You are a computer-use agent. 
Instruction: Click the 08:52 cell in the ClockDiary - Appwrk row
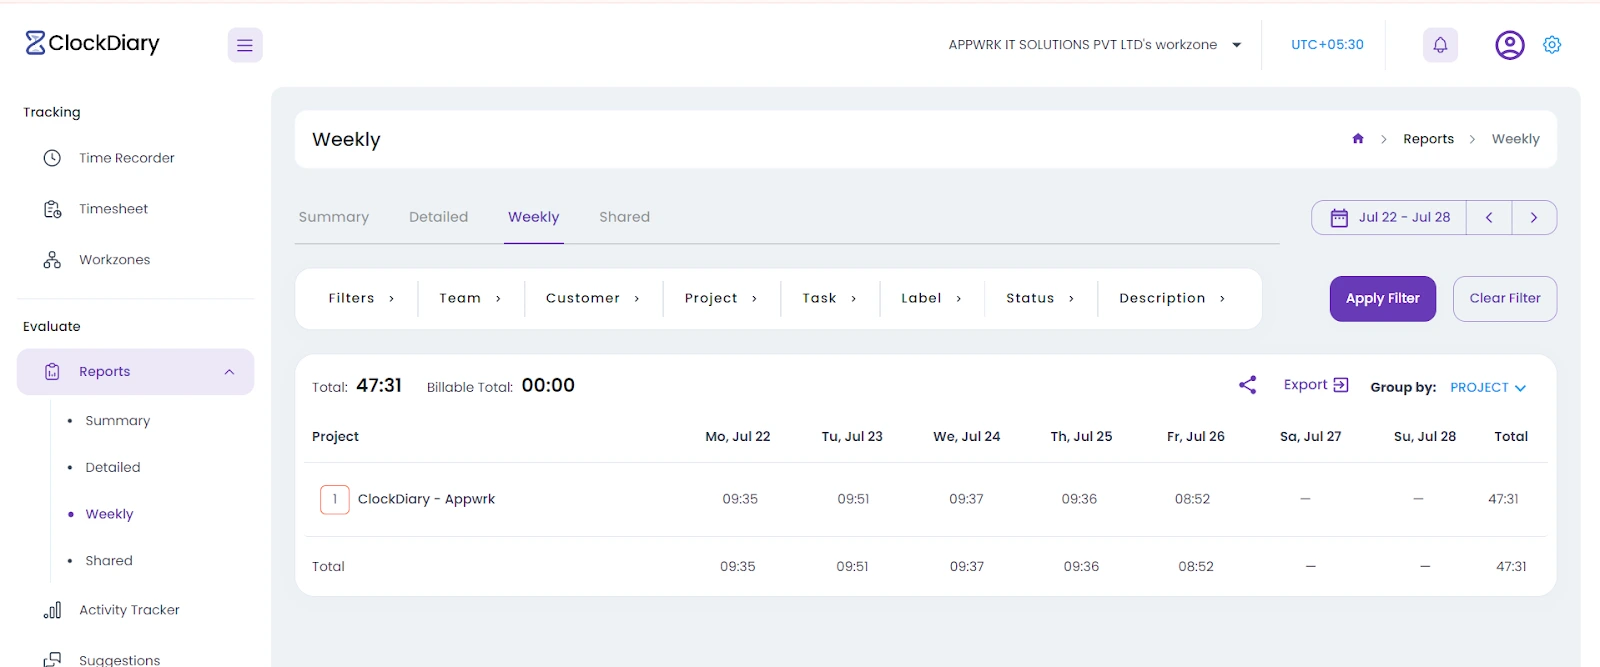coord(1192,499)
